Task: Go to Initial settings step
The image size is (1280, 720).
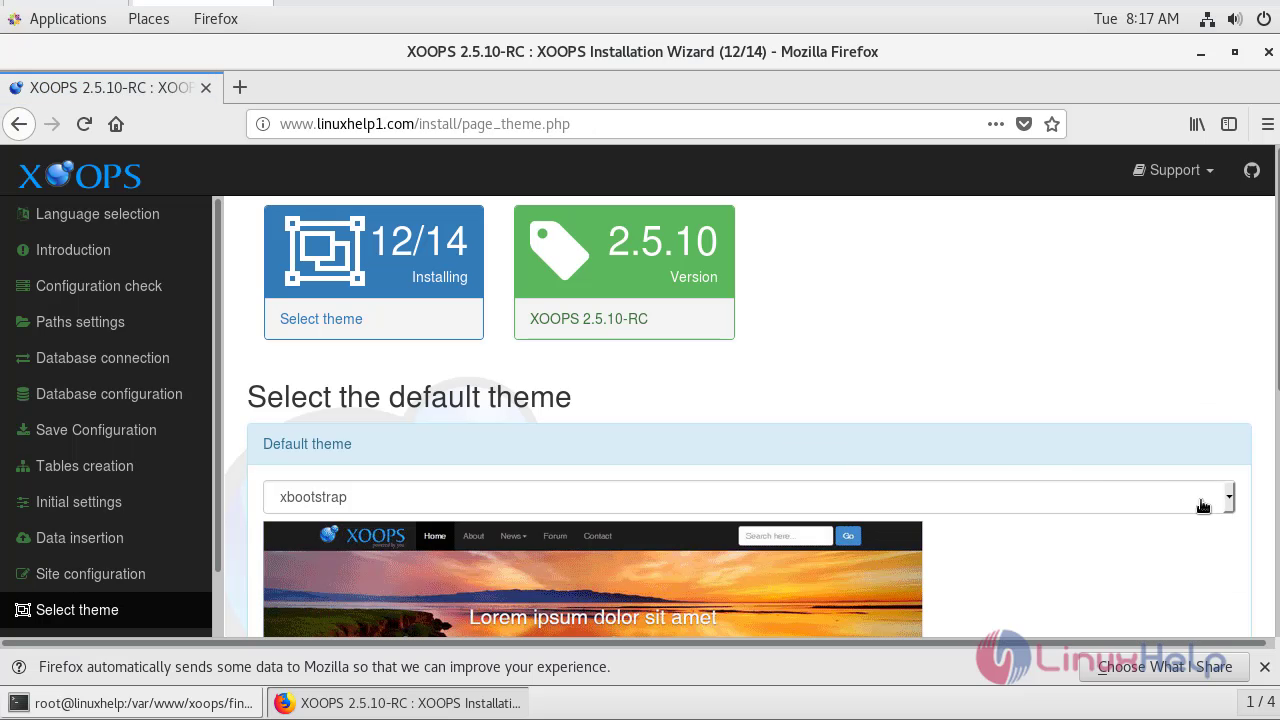Action: (79, 502)
